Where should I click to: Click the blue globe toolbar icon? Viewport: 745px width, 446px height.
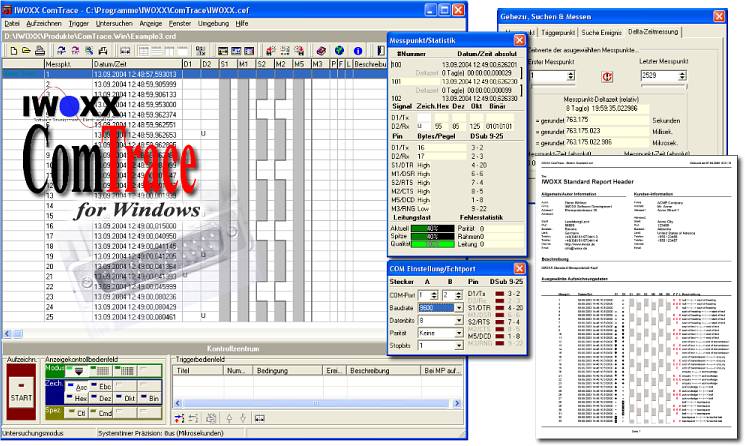coord(339,50)
